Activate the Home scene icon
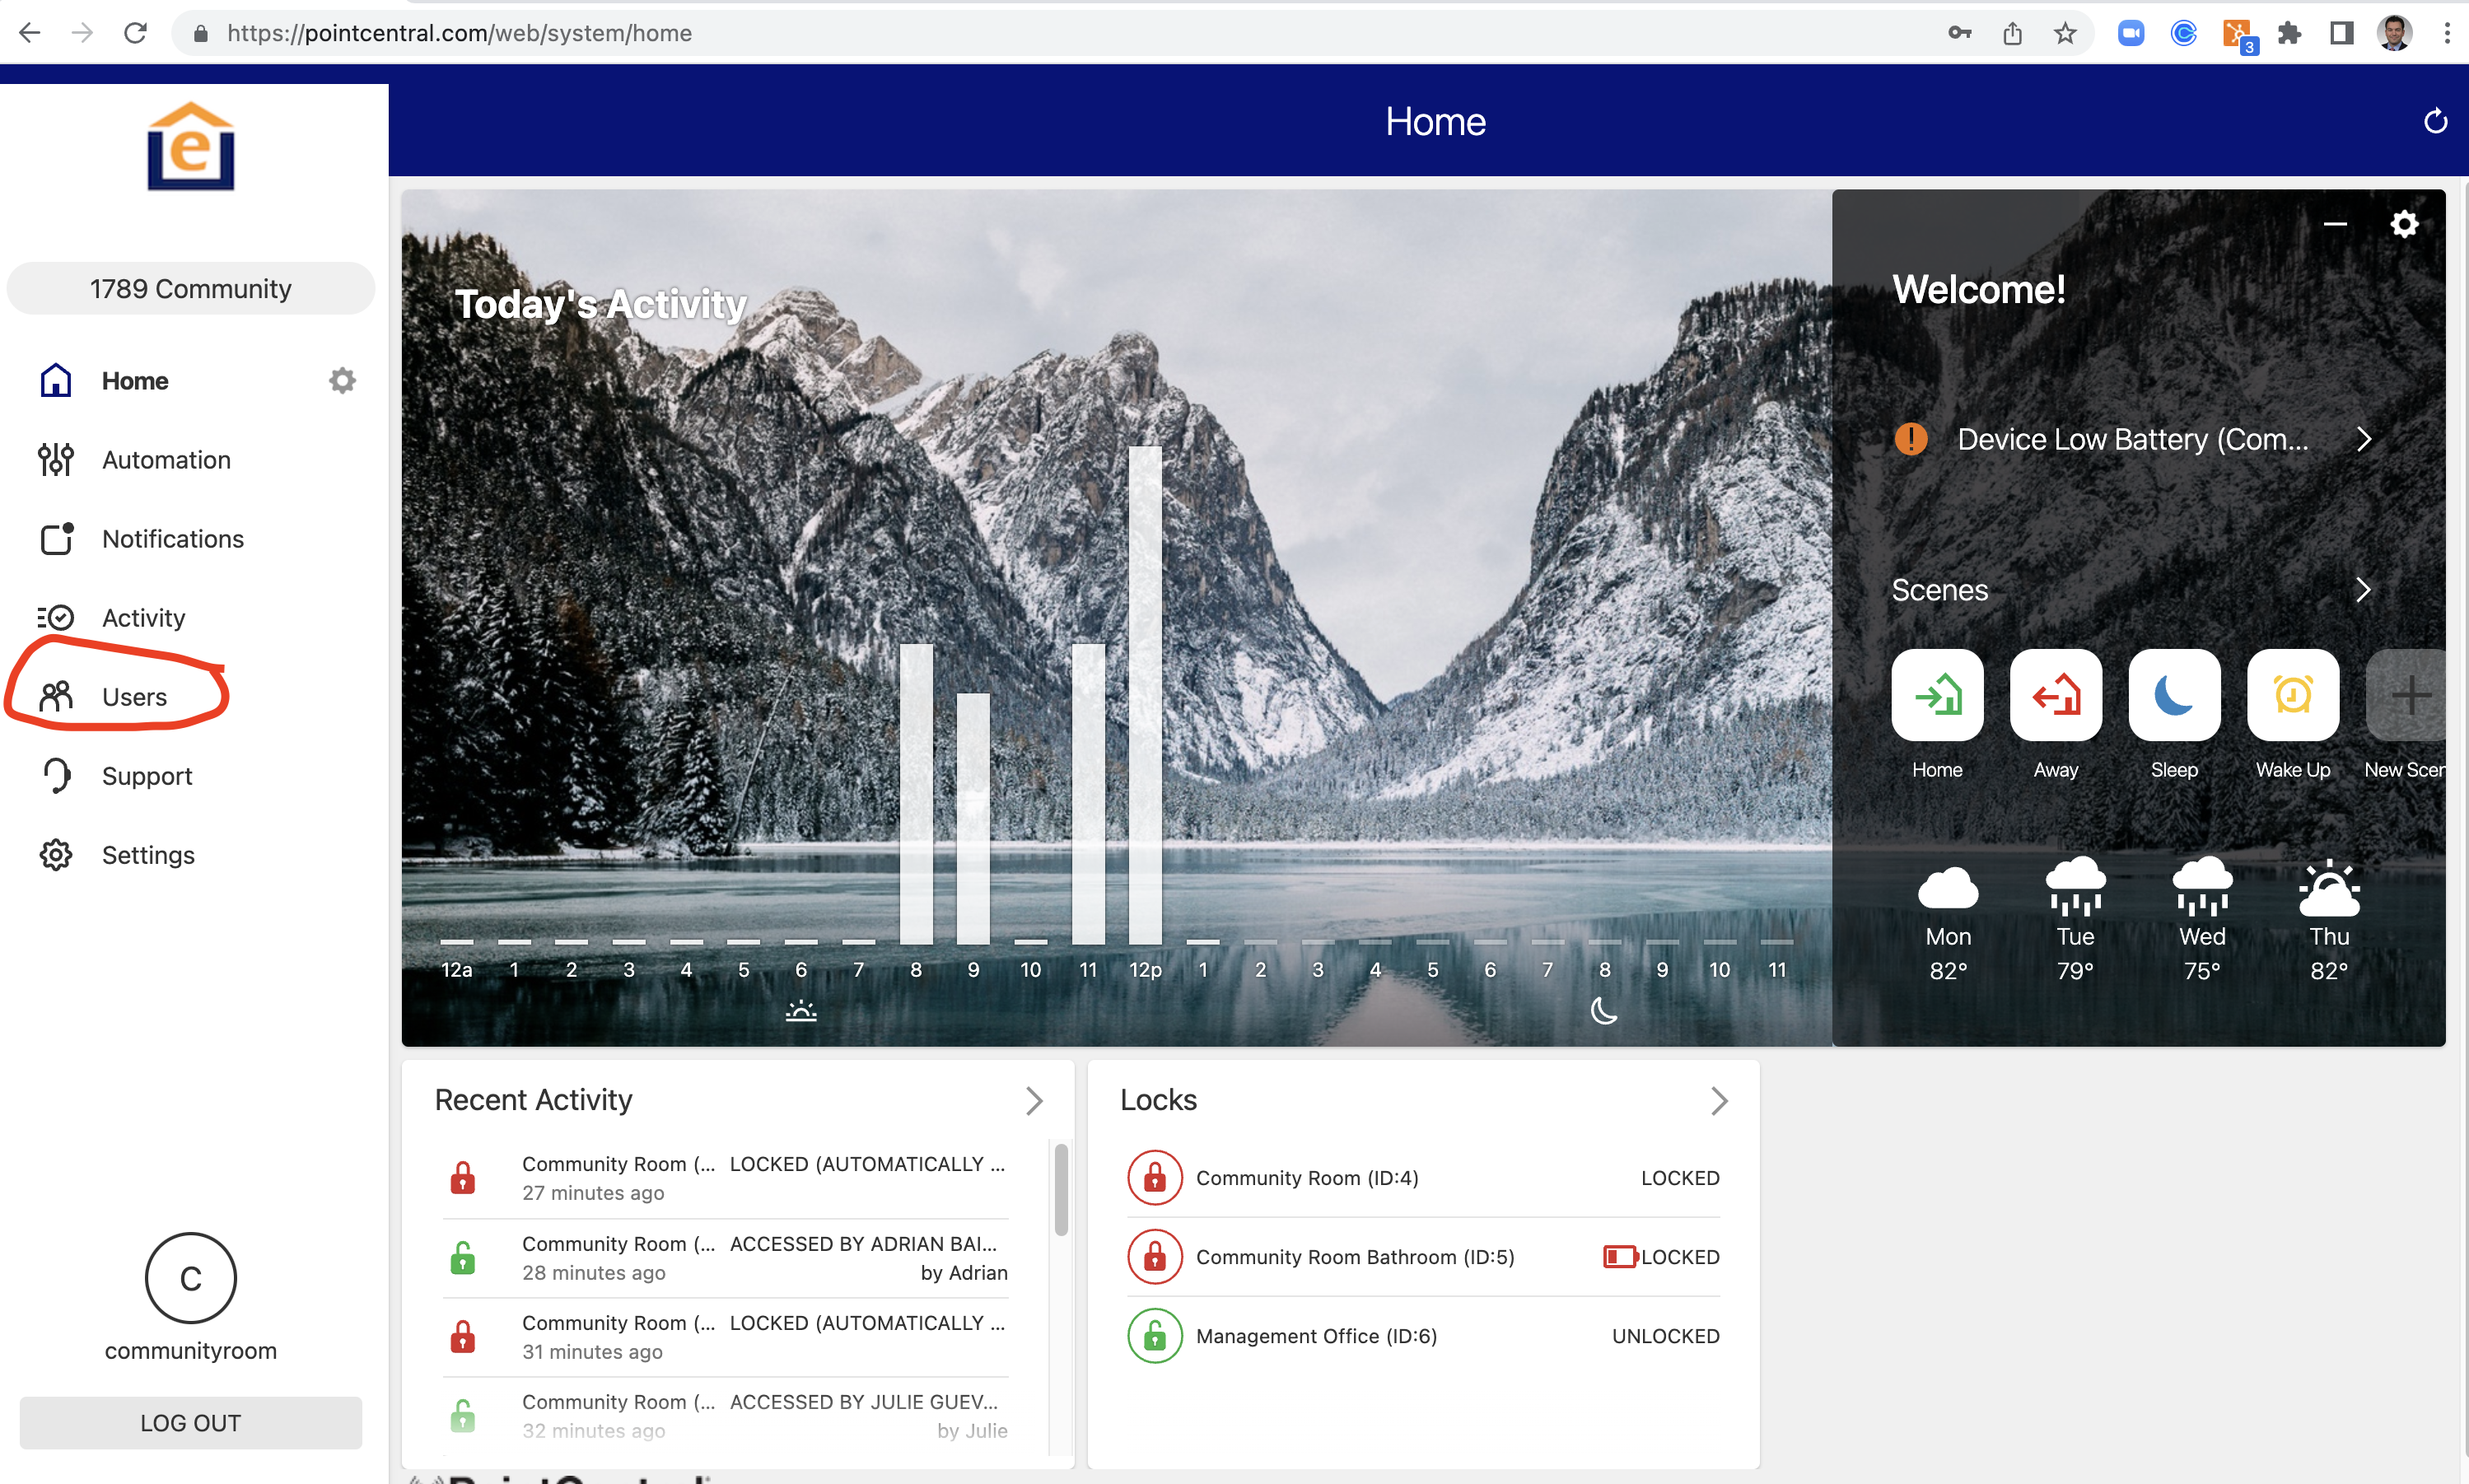The width and height of the screenshot is (2469, 1484). pos(1936,694)
